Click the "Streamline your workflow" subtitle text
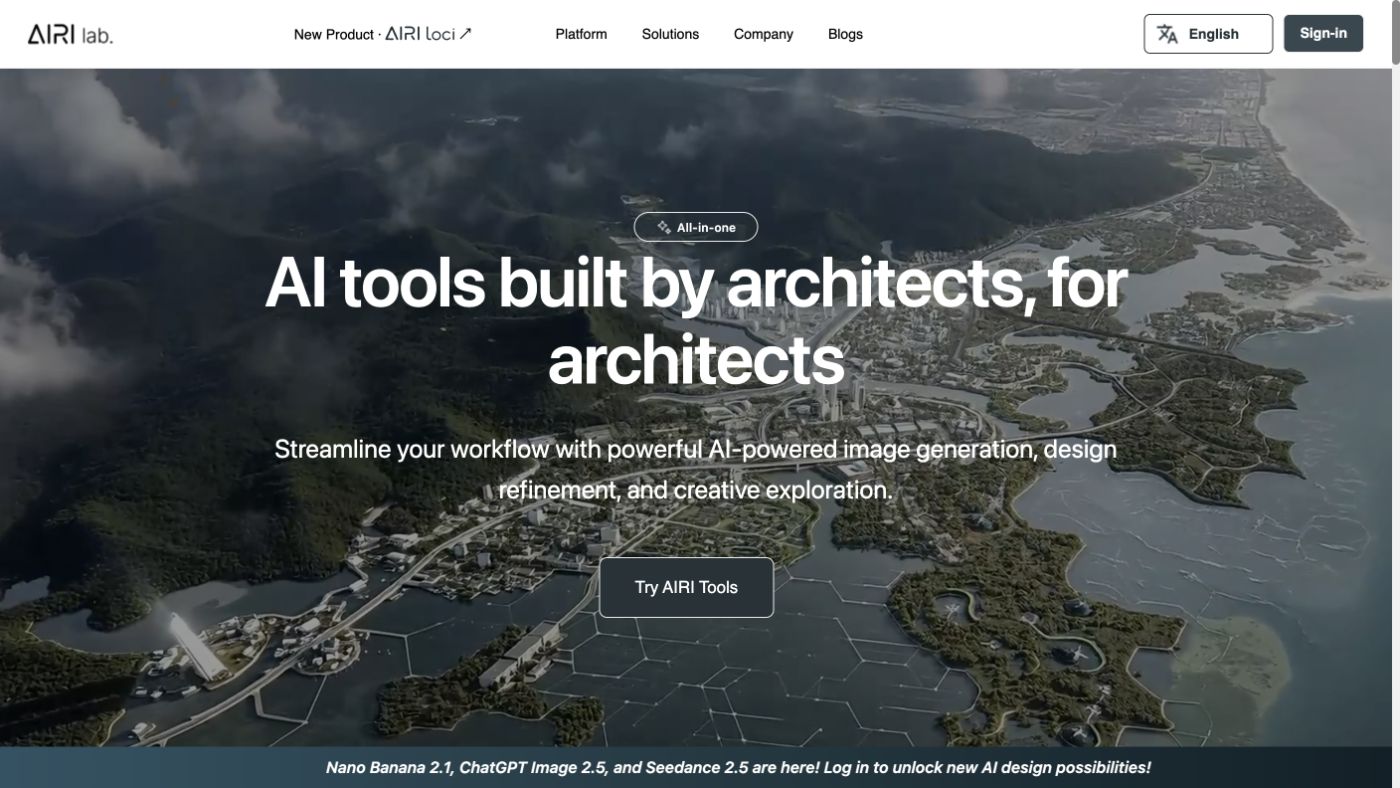This screenshot has width=1400, height=788. click(696, 469)
